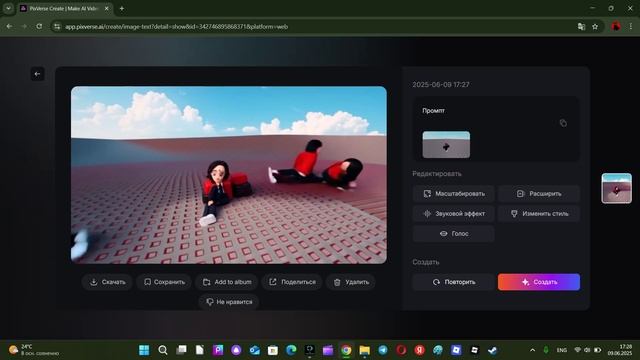Open the Windows Start menu
The width and height of the screenshot is (640, 360).
[144, 350]
